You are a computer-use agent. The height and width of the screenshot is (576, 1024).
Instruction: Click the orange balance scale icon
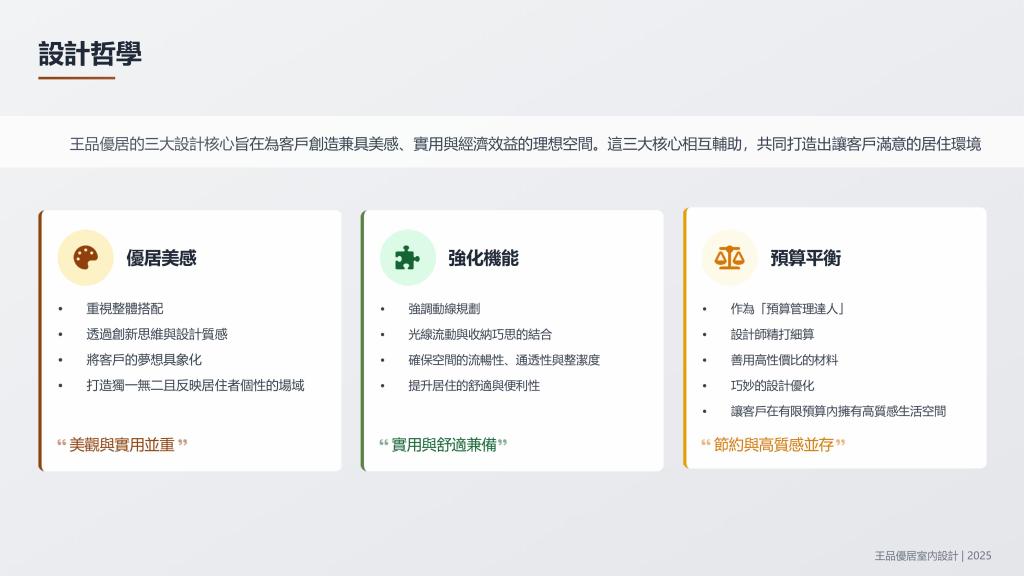[x=729, y=258]
